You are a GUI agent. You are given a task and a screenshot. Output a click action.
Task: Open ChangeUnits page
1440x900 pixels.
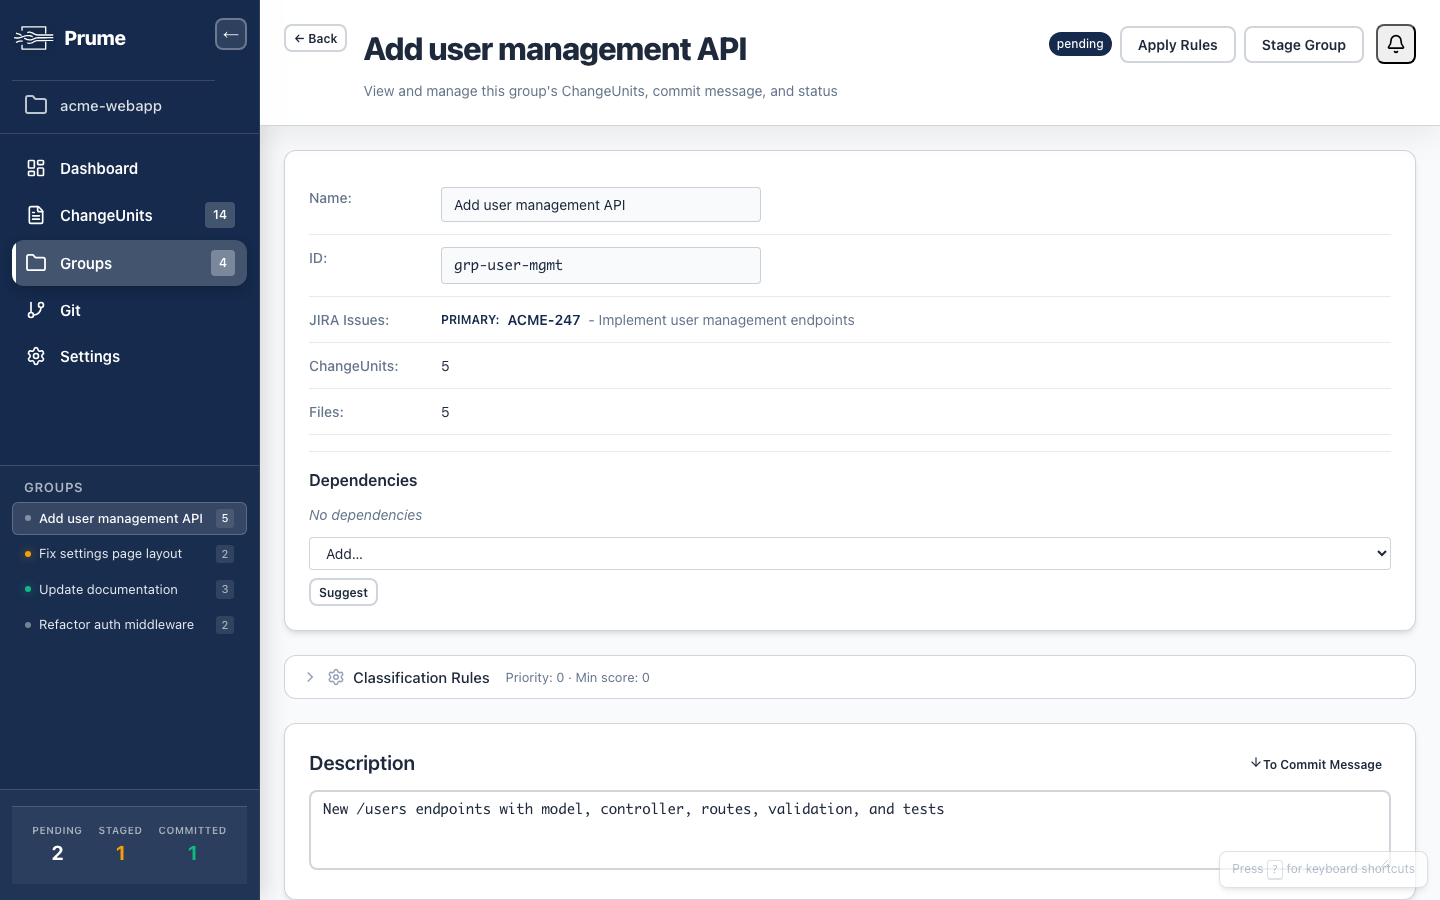point(129,215)
